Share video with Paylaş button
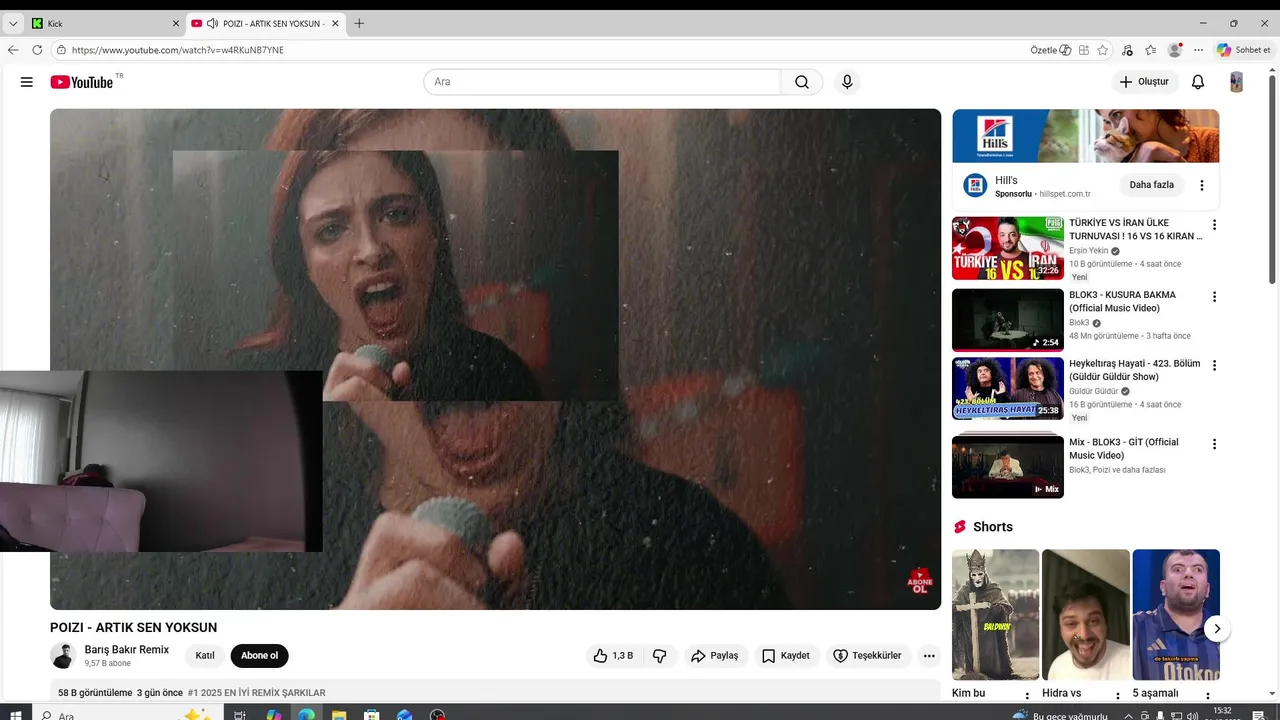The height and width of the screenshot is (720, 1280). coord(714,656)
